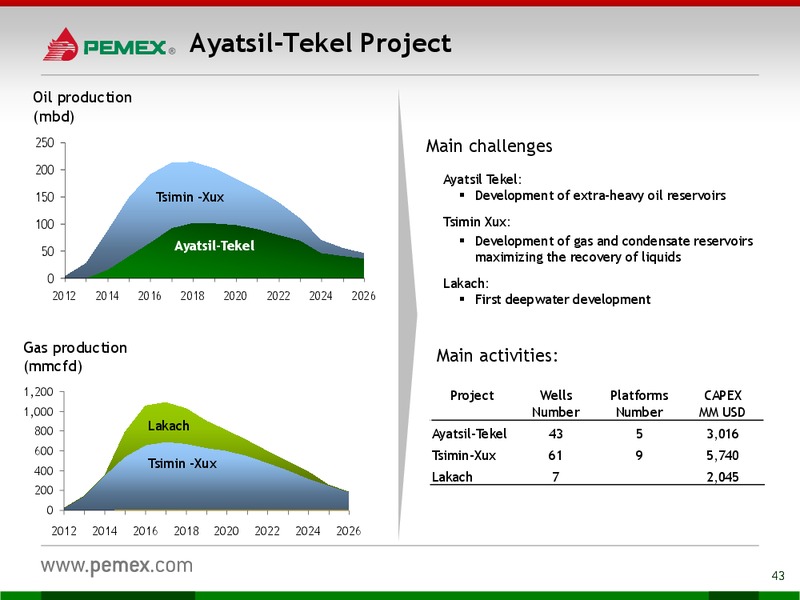Image resolution: width=800 pixels, height=600 pixels.
Task: Click the Tsimin -Xux label in oil chart
Action: coord(190,197)
